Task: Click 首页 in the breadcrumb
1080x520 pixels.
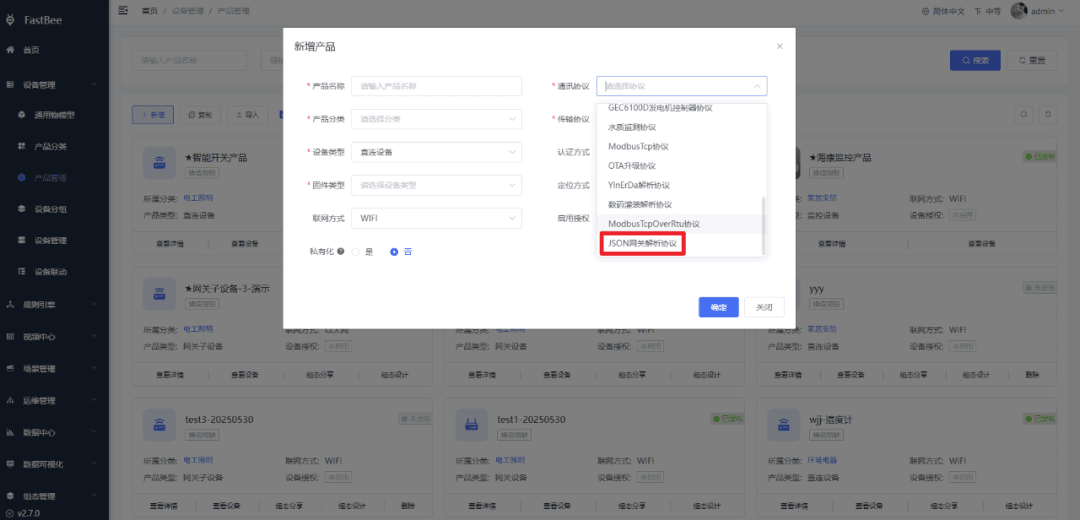Action: (x=149, y=11)
